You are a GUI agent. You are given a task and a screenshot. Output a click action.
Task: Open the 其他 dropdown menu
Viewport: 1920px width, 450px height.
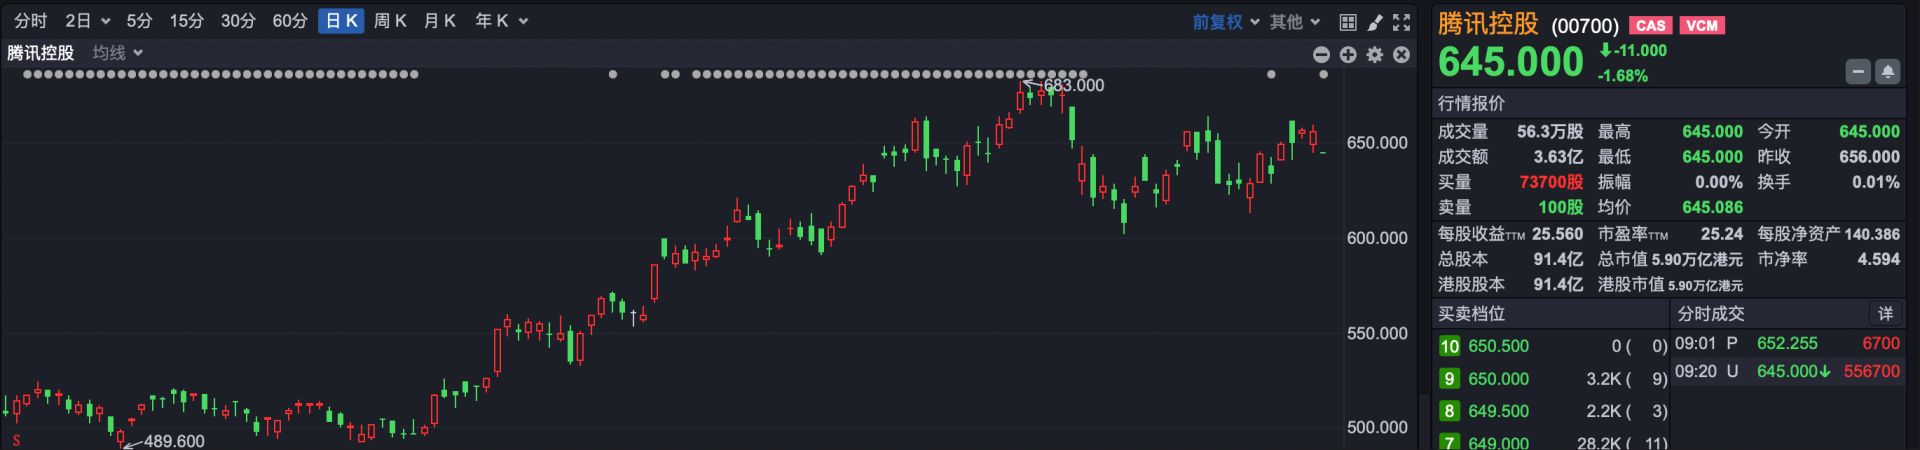coord(1295,22)
